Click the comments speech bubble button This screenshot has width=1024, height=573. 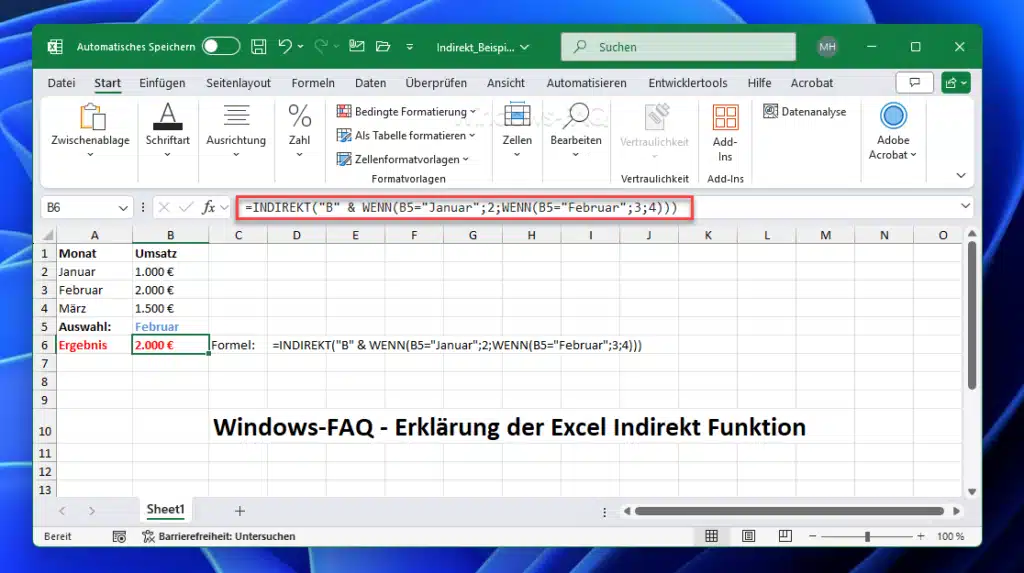[x=914, y=83]
